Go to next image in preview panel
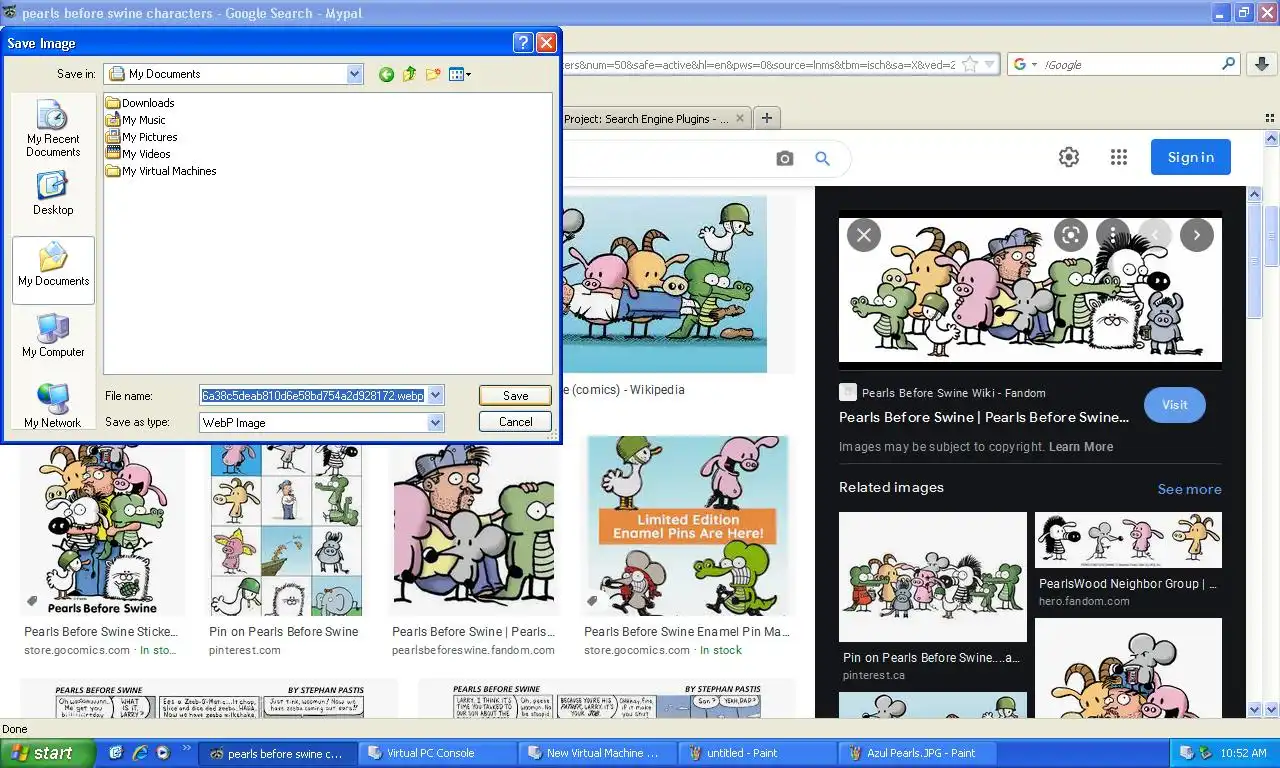Image resolution: width=1280 pixels, height=768 pixels. (x=1197, y=235)
